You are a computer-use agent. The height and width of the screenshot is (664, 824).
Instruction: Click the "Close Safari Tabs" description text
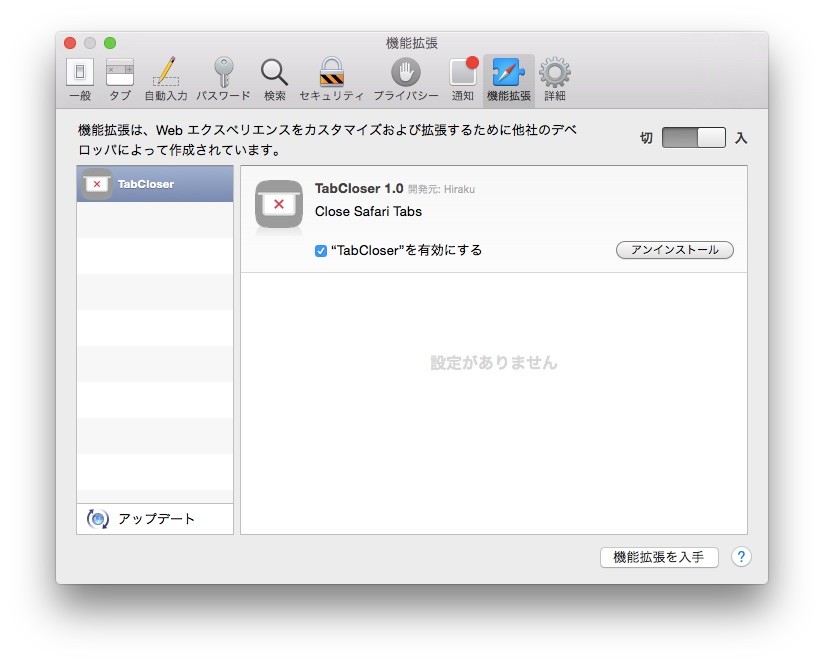click(x=368, y=212)
